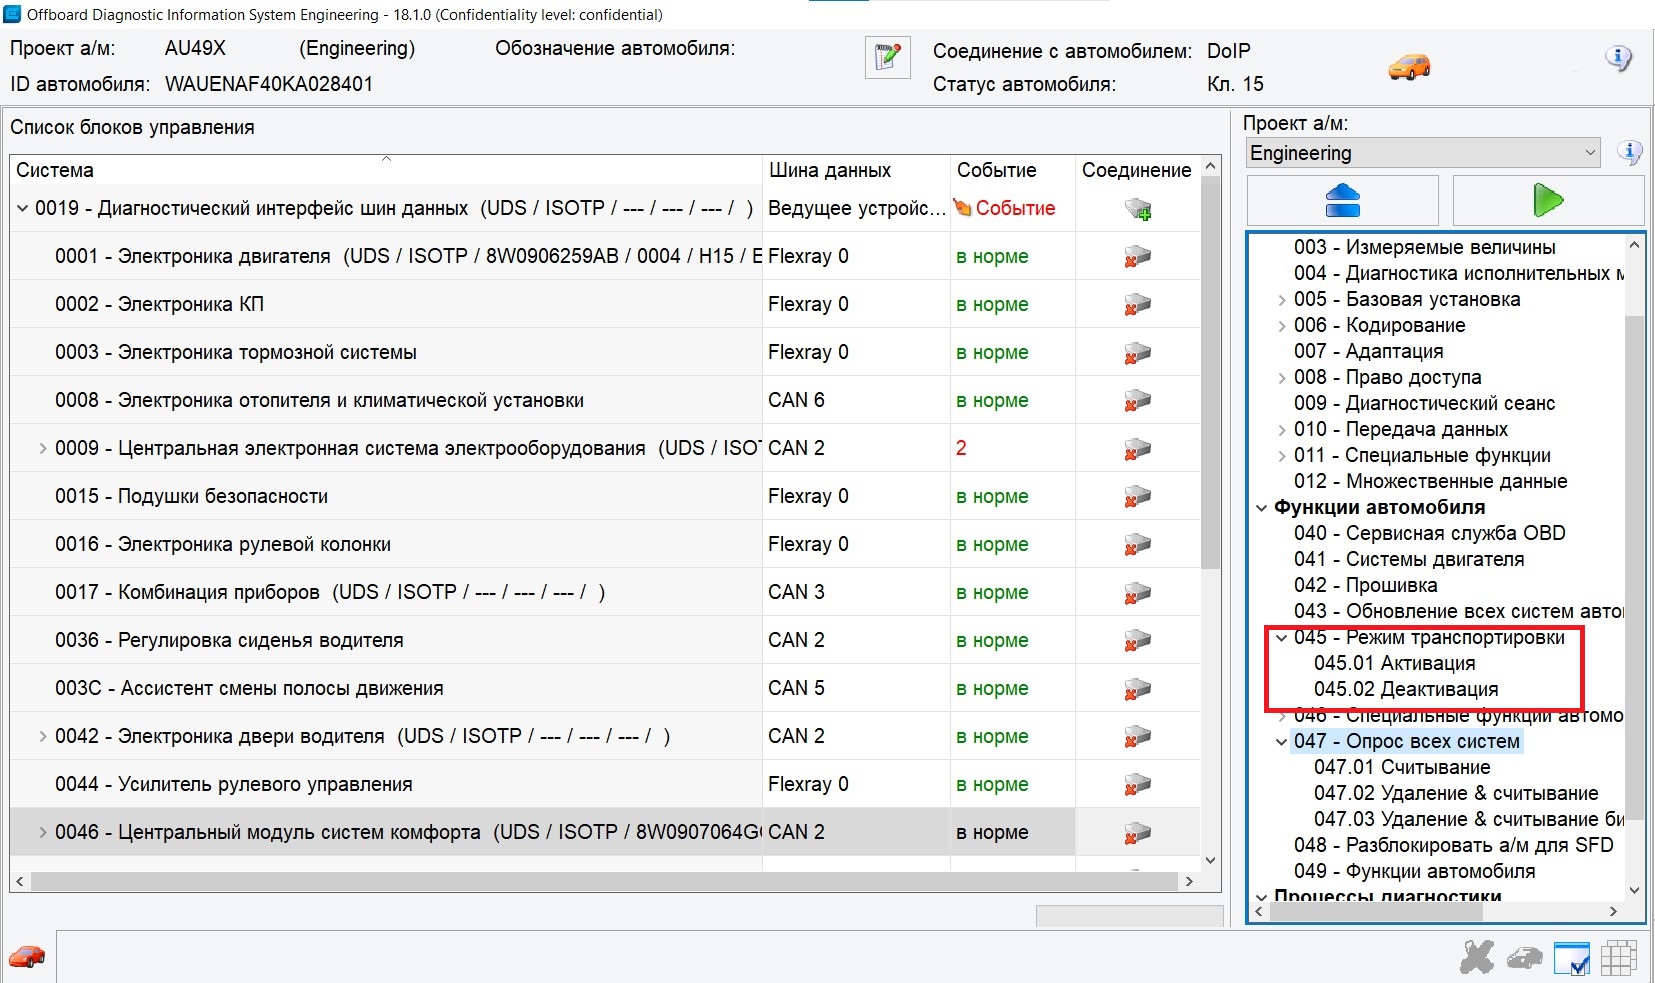Viewport: 1655px width, 983px height.
Task: Collapse the 0019 diagnostic interface tree node
Action: click(x=22, y=209)
